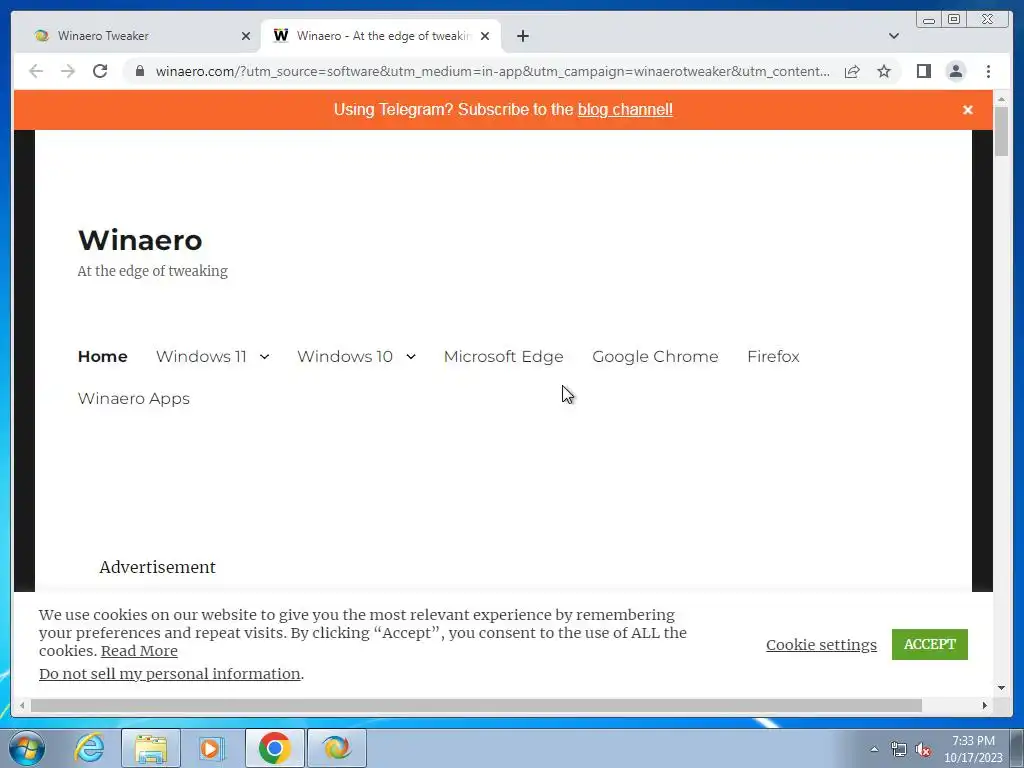Open a new tab
This screenshot has height=768, width=1024.
tap(523, 36)
